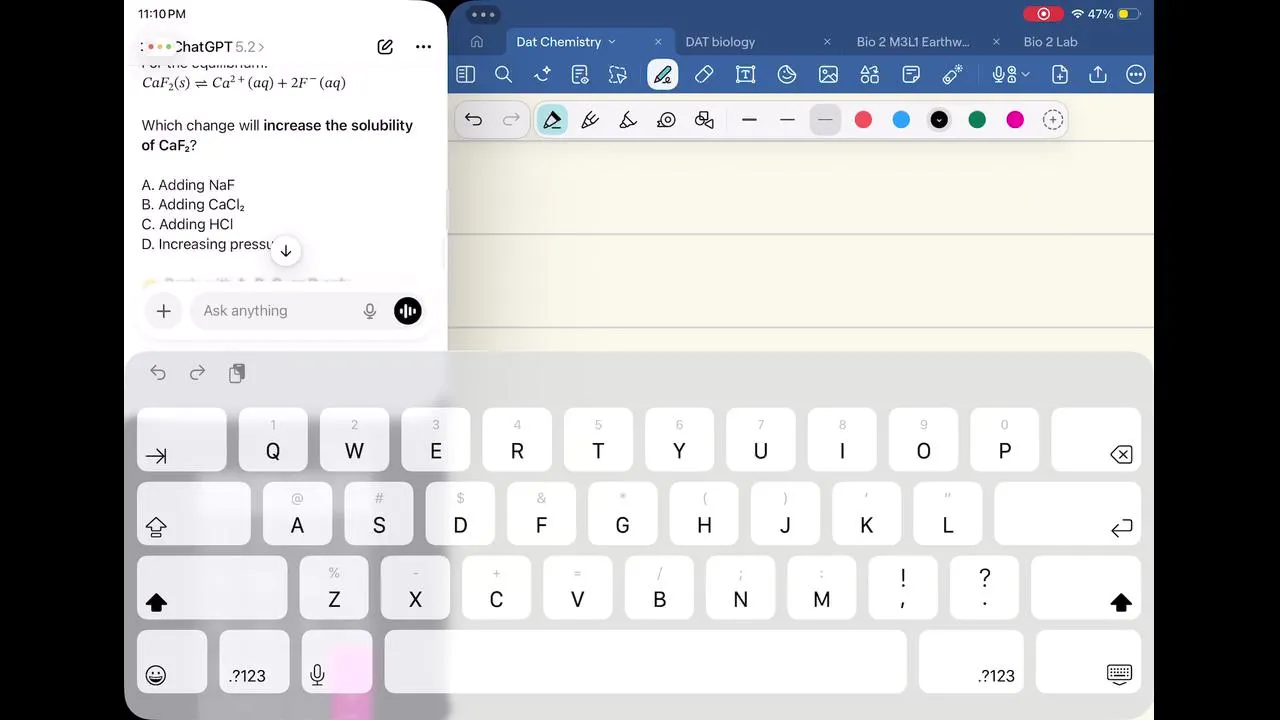1280x720 pixels.
Task: Toggle the shape-fill pen option
Action: [x=704, y=120]
